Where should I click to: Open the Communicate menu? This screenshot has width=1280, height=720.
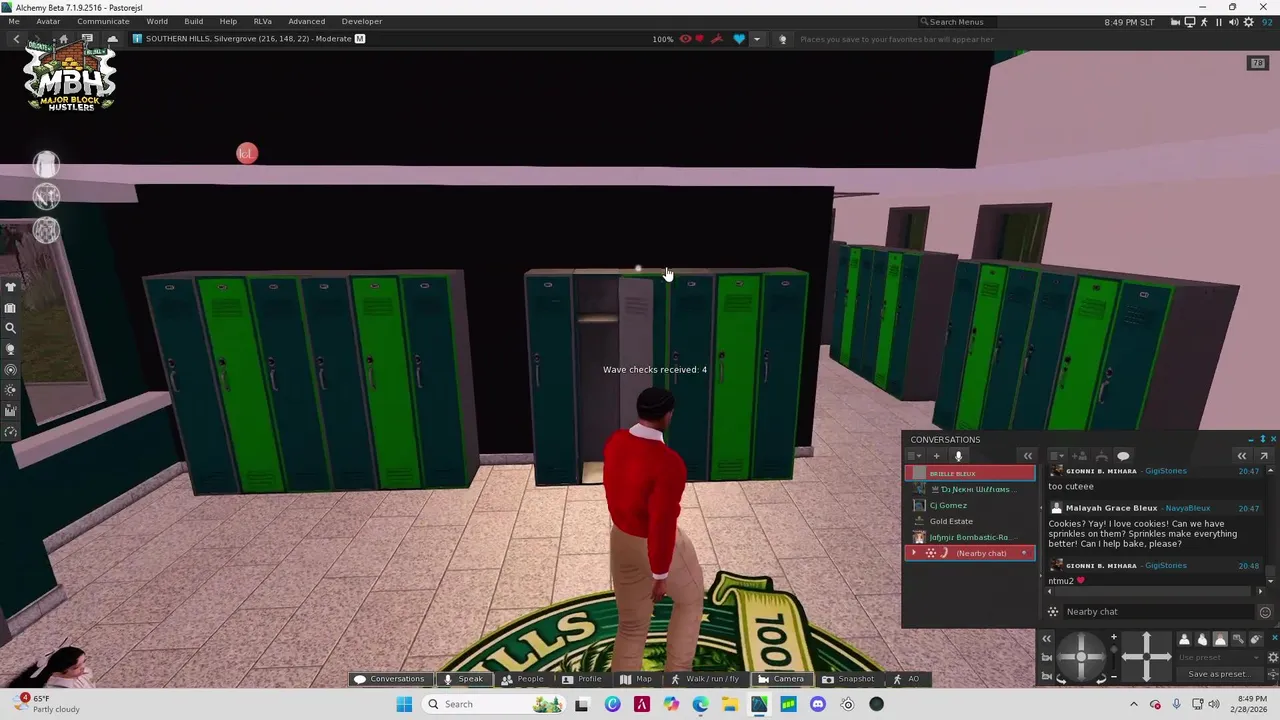coord(103,21)
